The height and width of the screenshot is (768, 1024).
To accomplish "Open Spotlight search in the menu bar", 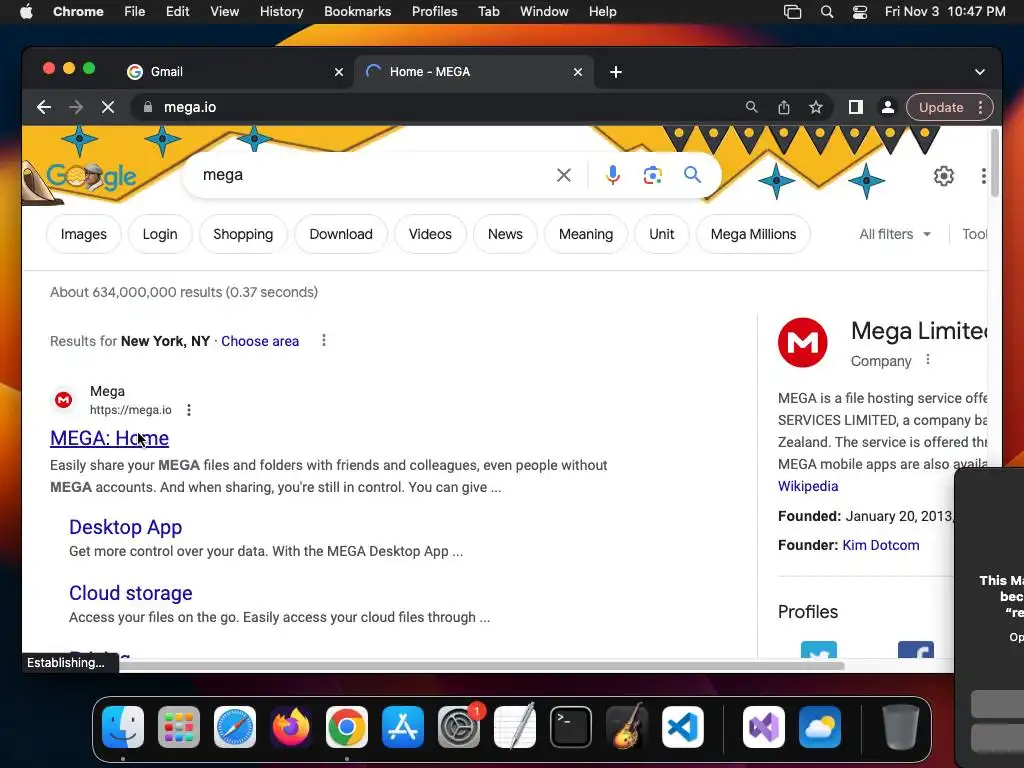I will (x=827, y=12).
